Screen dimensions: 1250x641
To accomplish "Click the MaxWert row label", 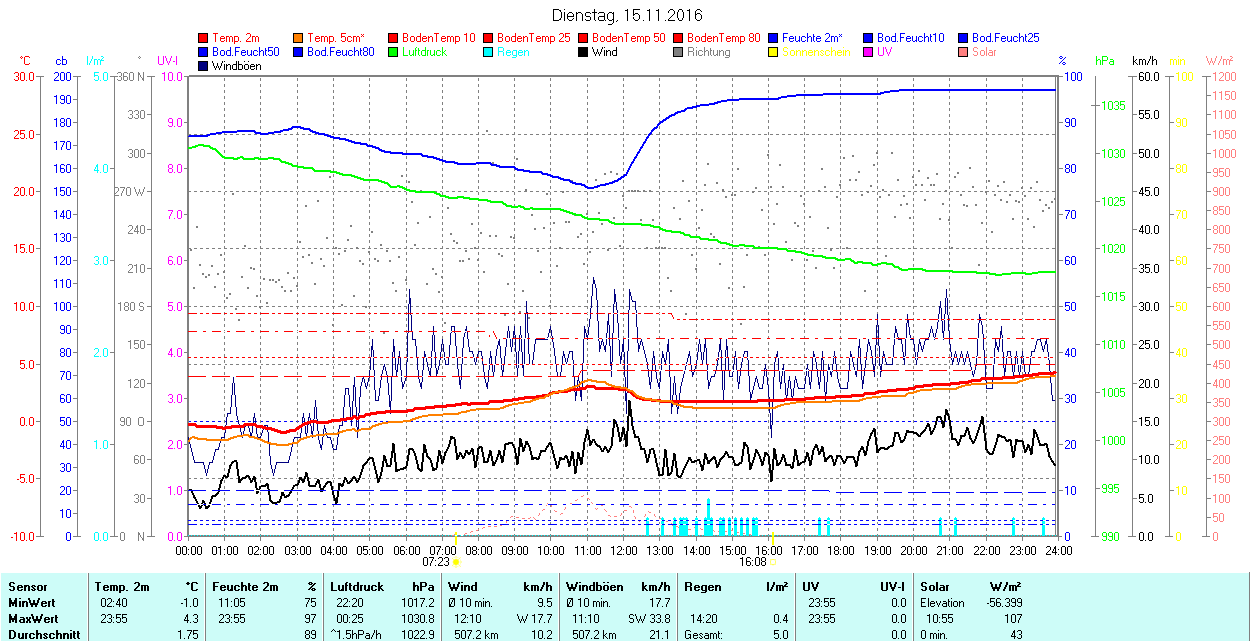I will 32,619.
